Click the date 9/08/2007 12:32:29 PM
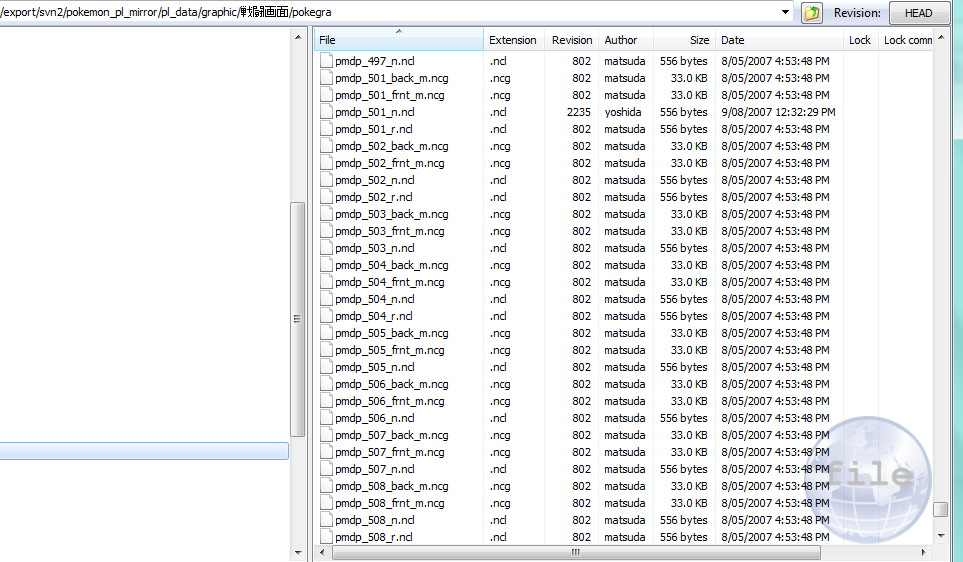 click(778, 112)
